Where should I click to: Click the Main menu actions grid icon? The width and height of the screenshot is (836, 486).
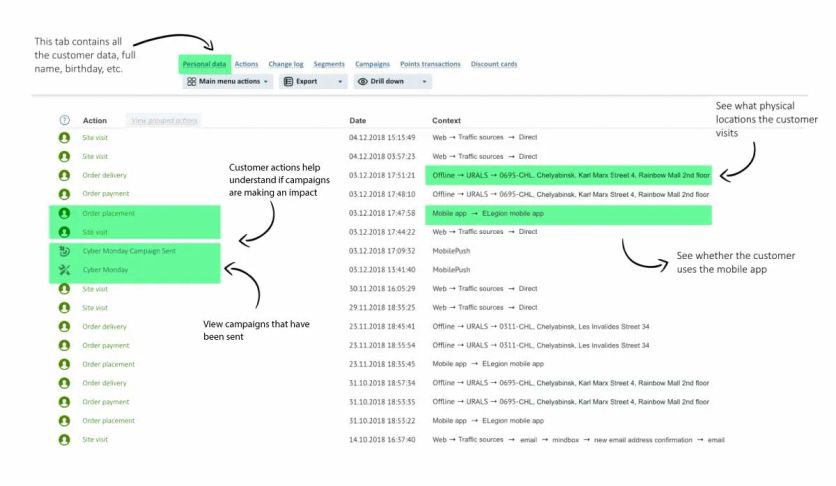(x=191, y=82)
